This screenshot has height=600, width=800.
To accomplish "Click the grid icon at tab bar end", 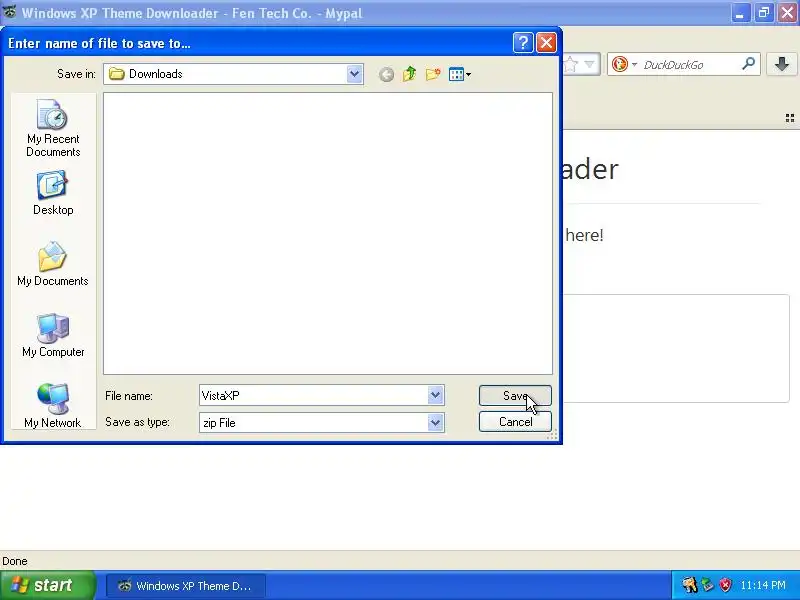I will coord(790,118).
